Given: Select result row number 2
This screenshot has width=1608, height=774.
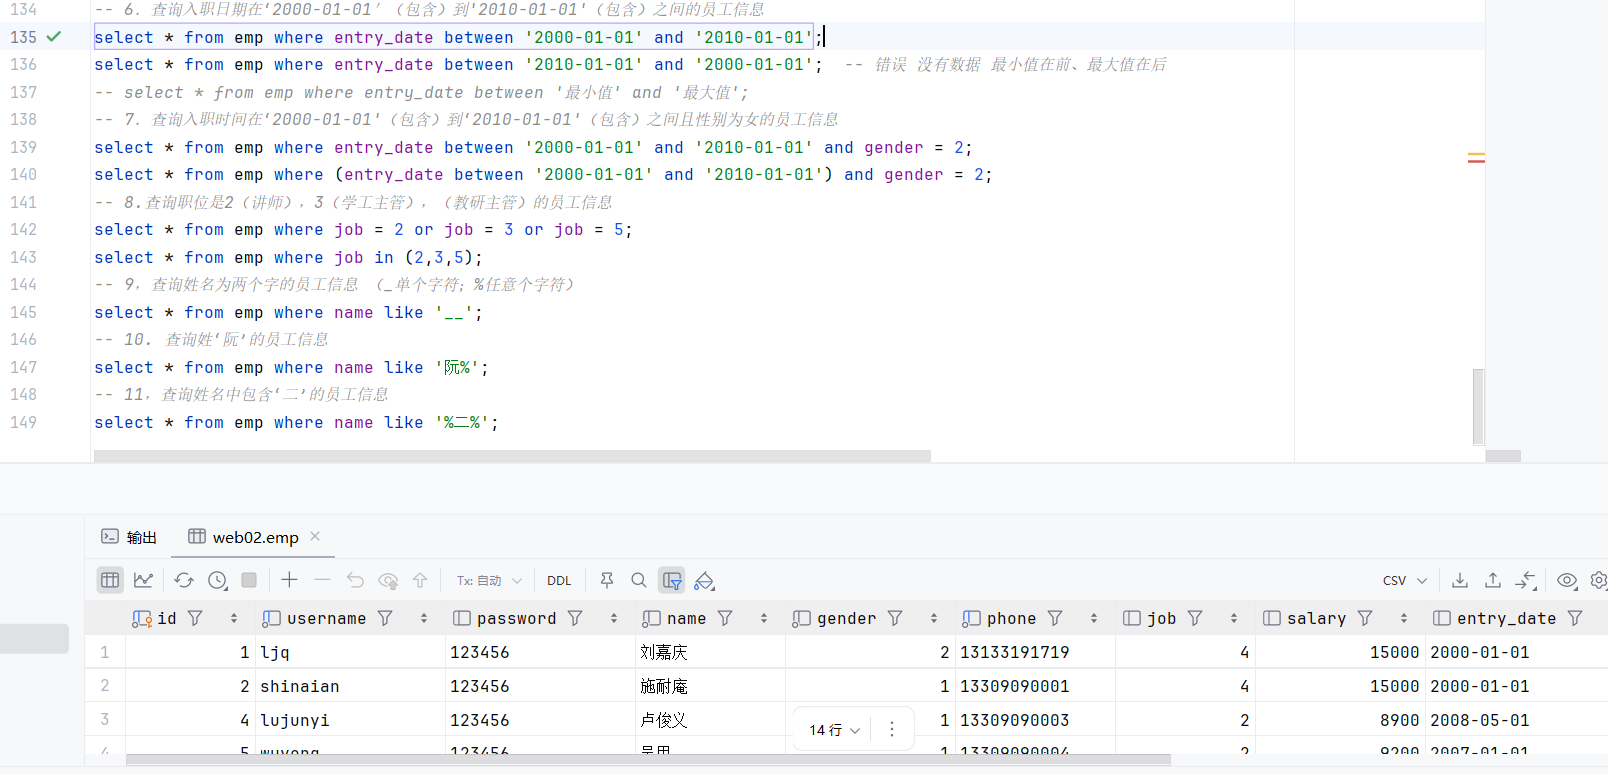Looking at the screenshot, I should [105, 686].
